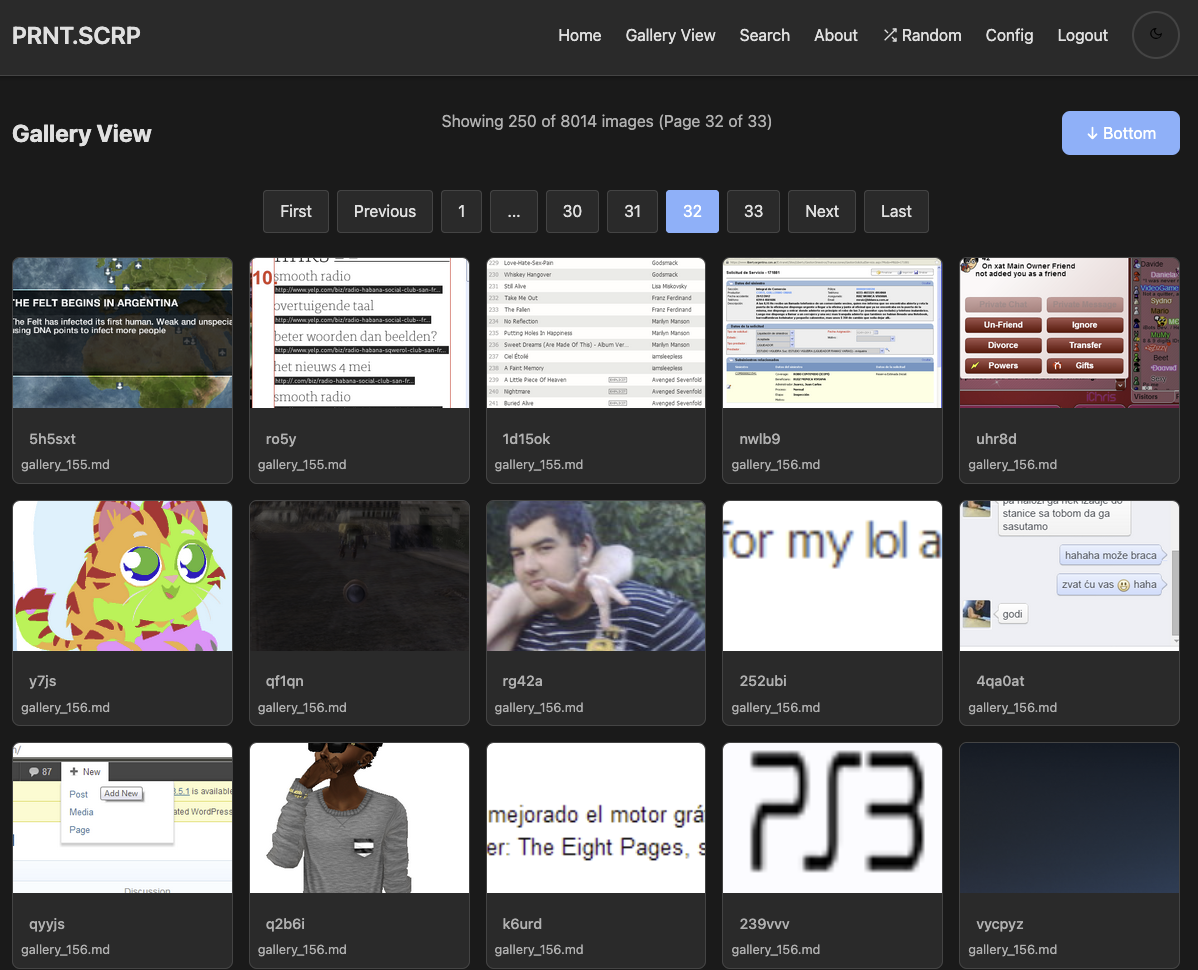Click the Random shuffle icon
Image resolution: width=1198 pixels, height=970 pixels.
[890, 35]
